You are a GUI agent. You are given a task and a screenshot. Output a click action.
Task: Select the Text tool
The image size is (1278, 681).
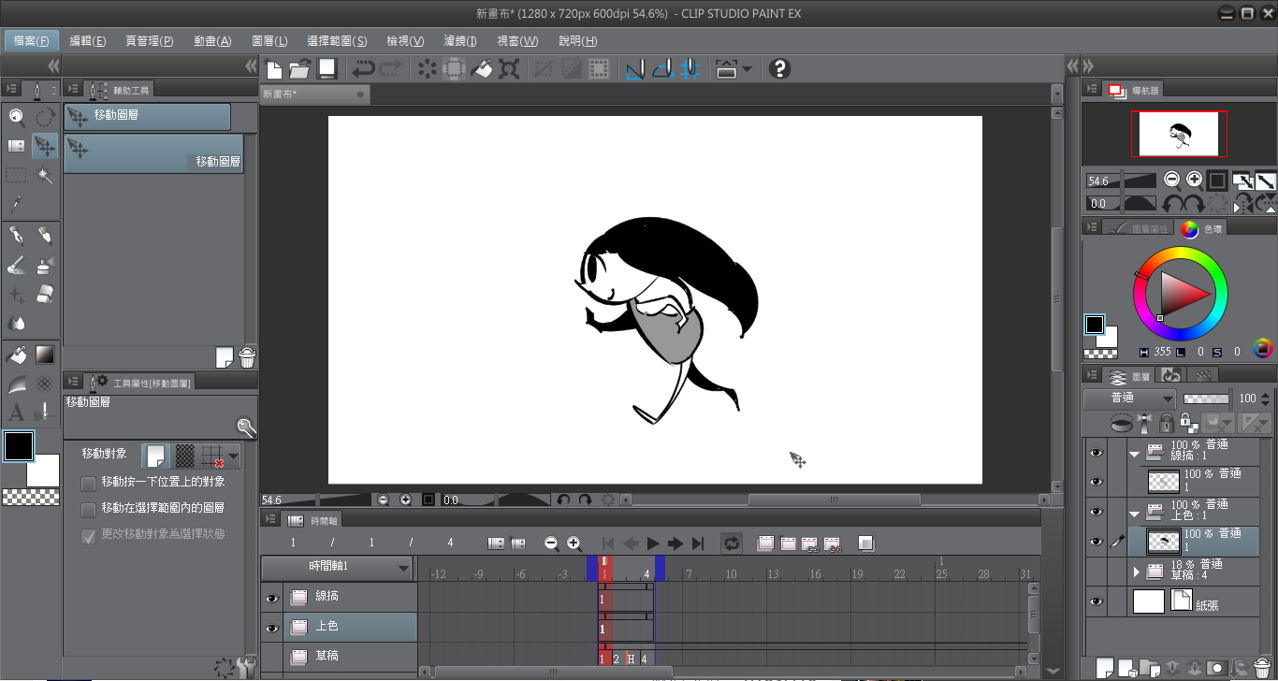tap(17, 412)
